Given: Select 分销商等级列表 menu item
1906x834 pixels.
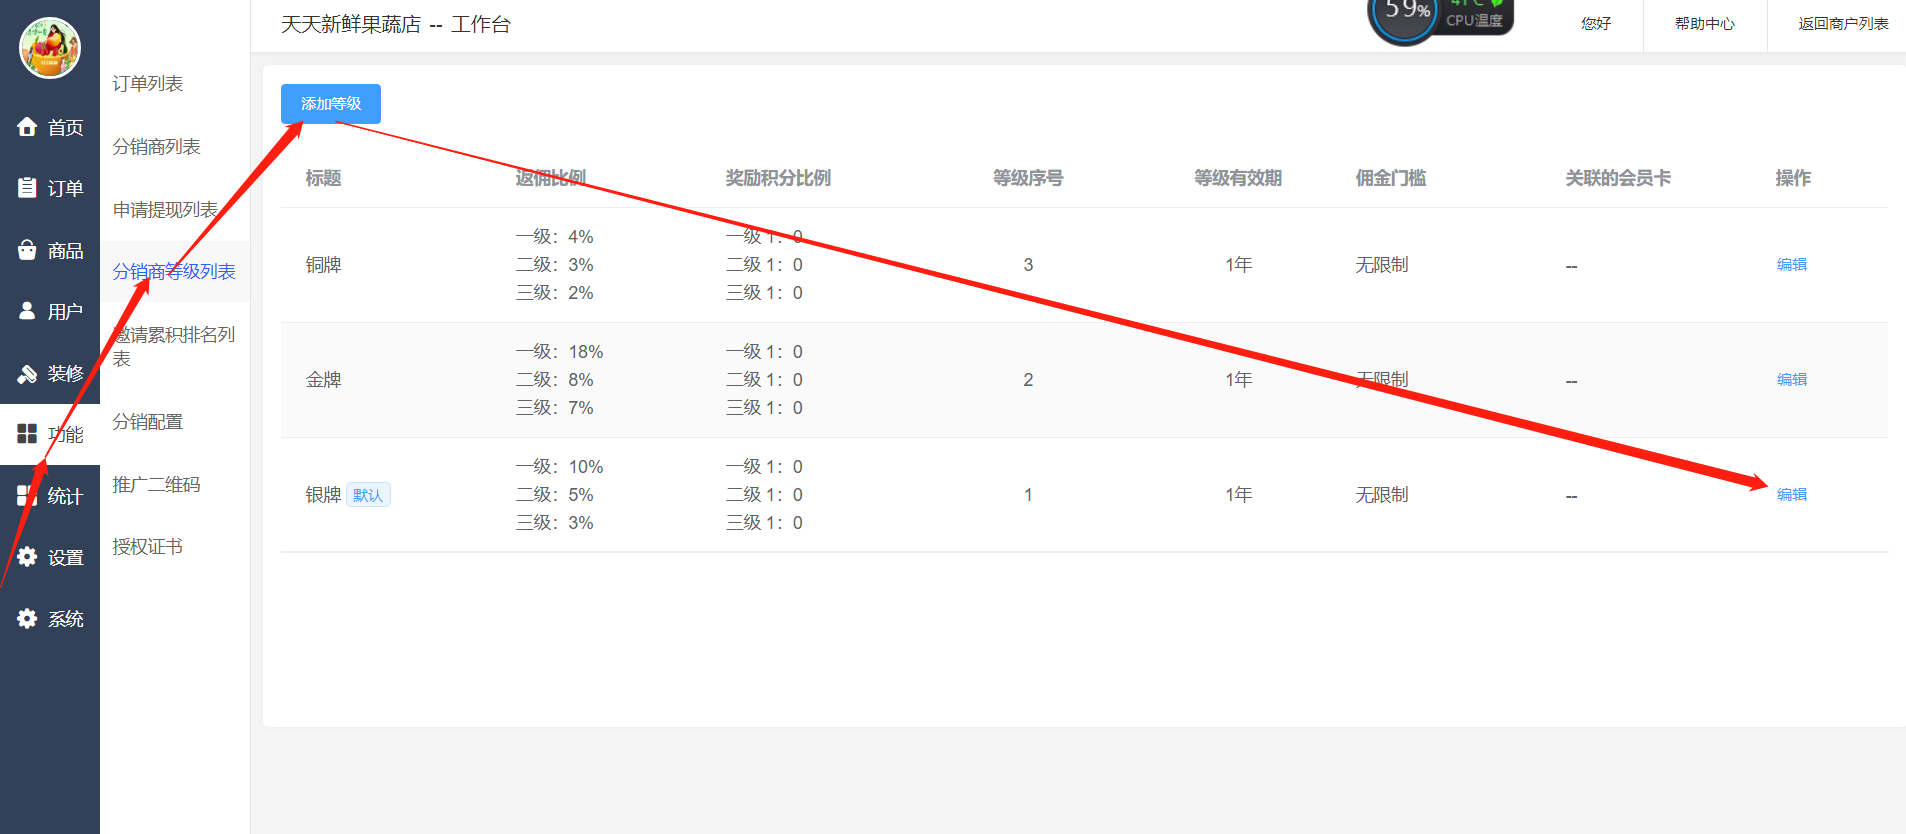Looking at the screenshot, I should 174,272.
